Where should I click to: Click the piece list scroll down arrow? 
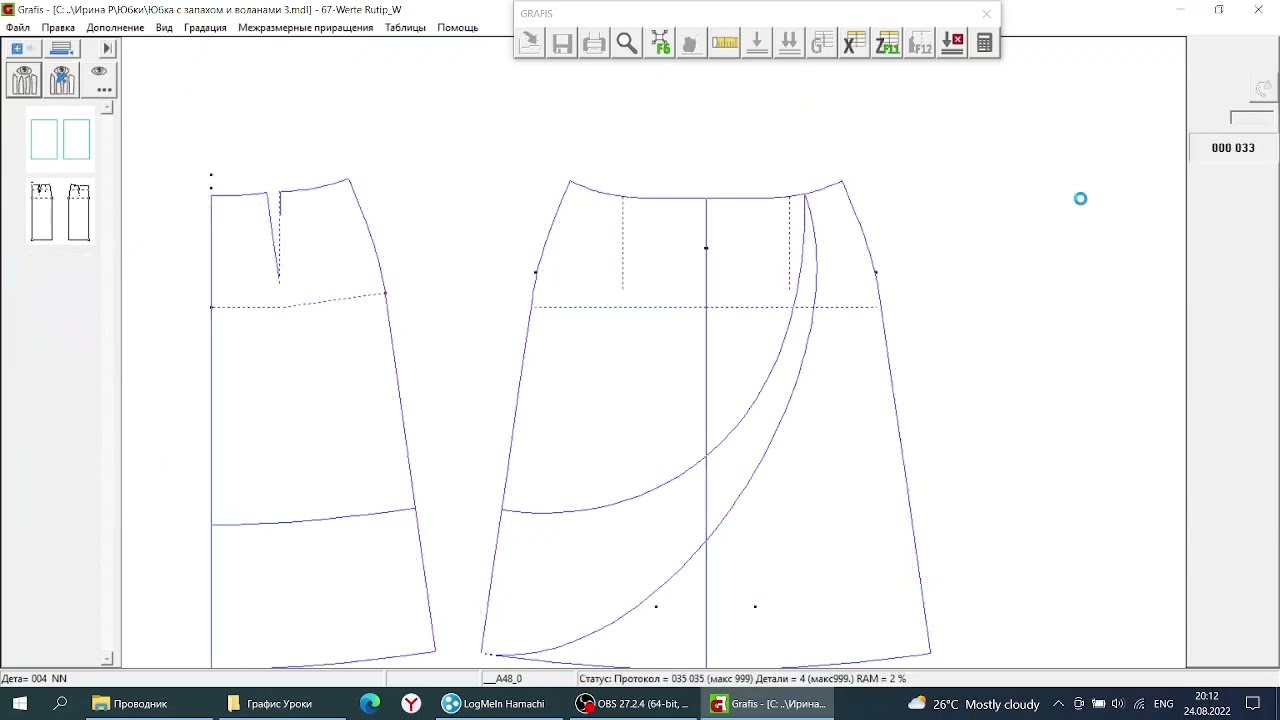107,658
